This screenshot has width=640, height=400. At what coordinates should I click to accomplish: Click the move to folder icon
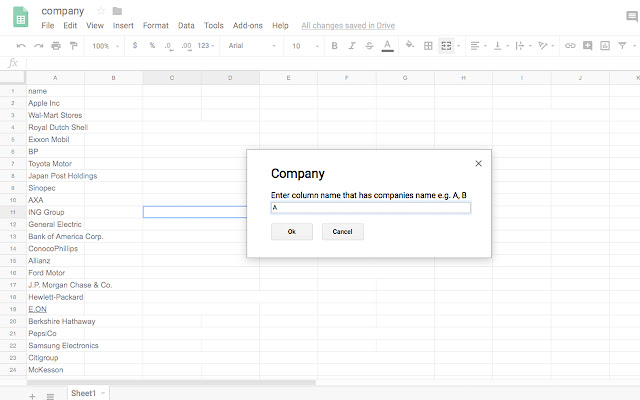click(x=118, y=11)
